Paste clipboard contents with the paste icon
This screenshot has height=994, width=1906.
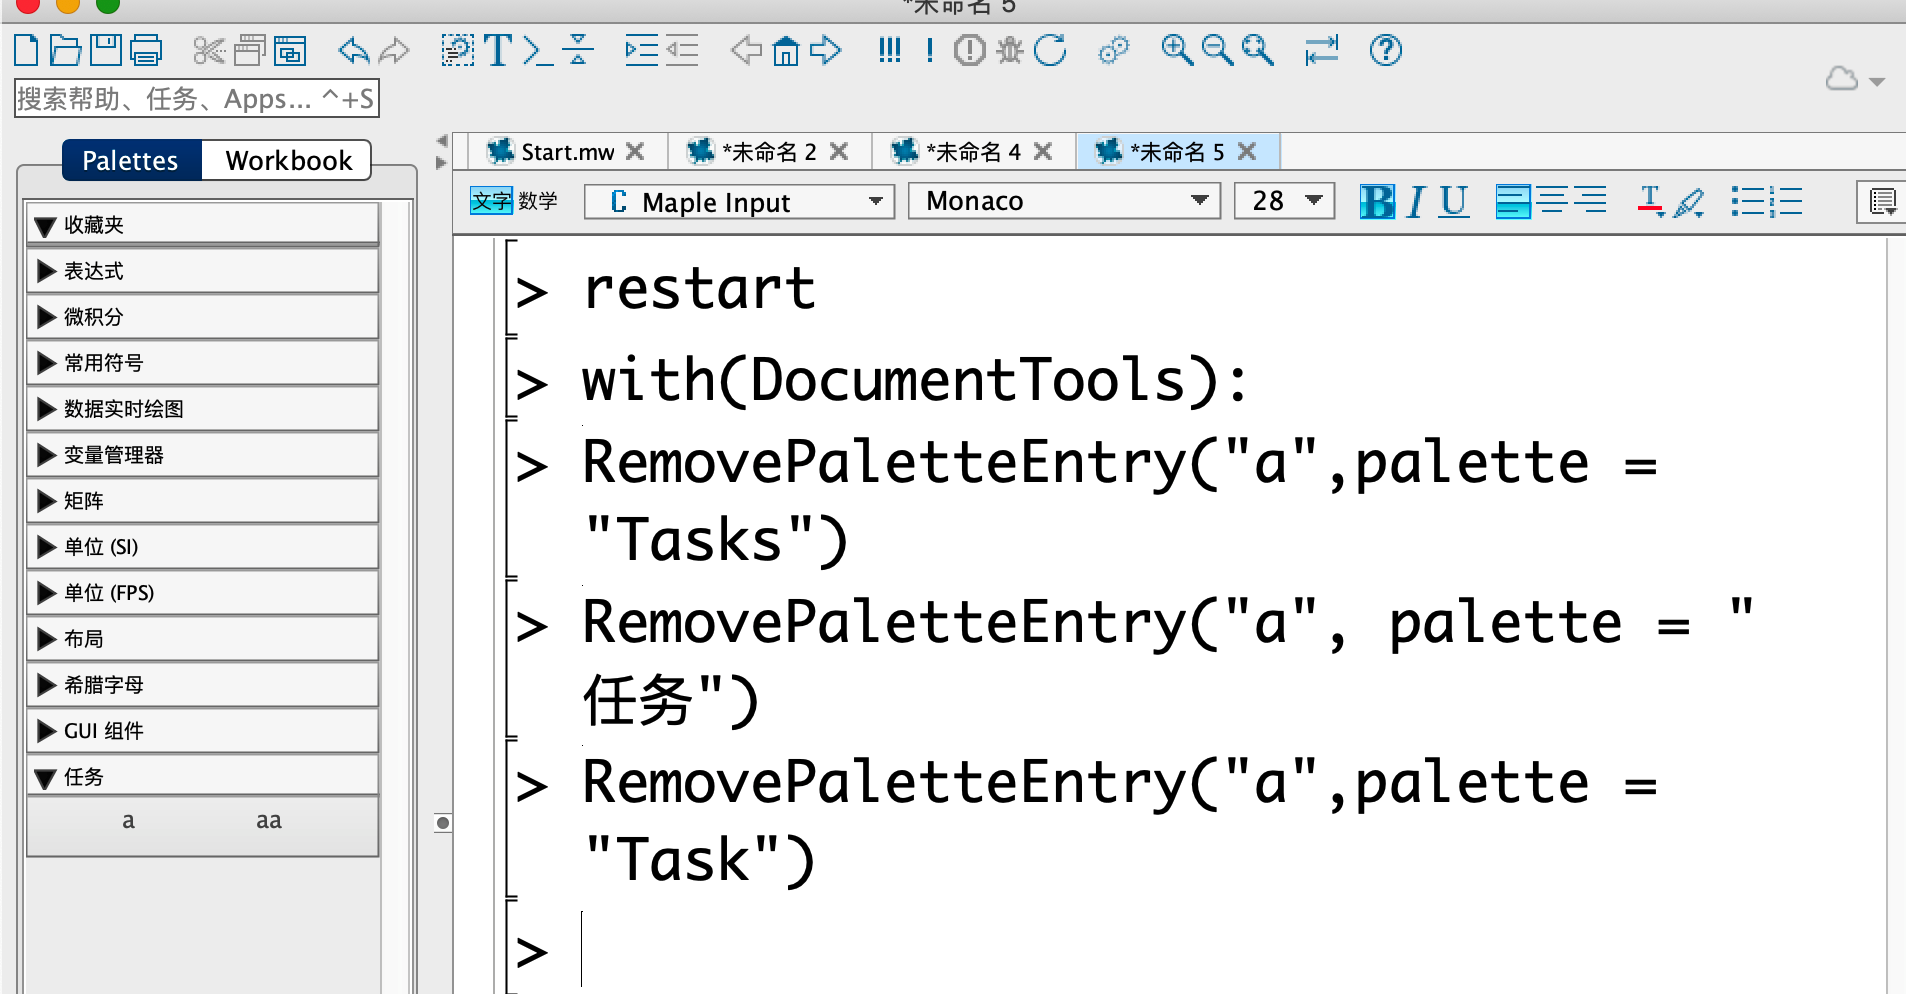click(290, 50)
